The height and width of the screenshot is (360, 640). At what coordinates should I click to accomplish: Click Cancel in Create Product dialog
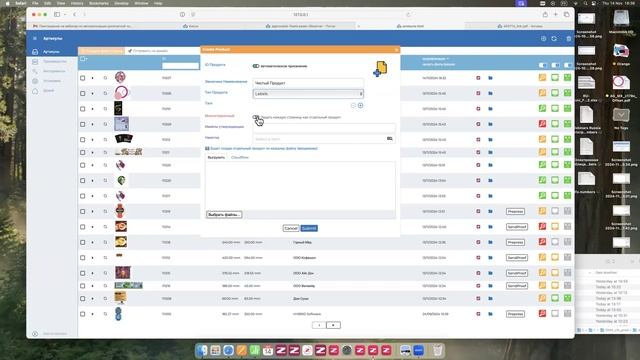[x=291, y=228]
